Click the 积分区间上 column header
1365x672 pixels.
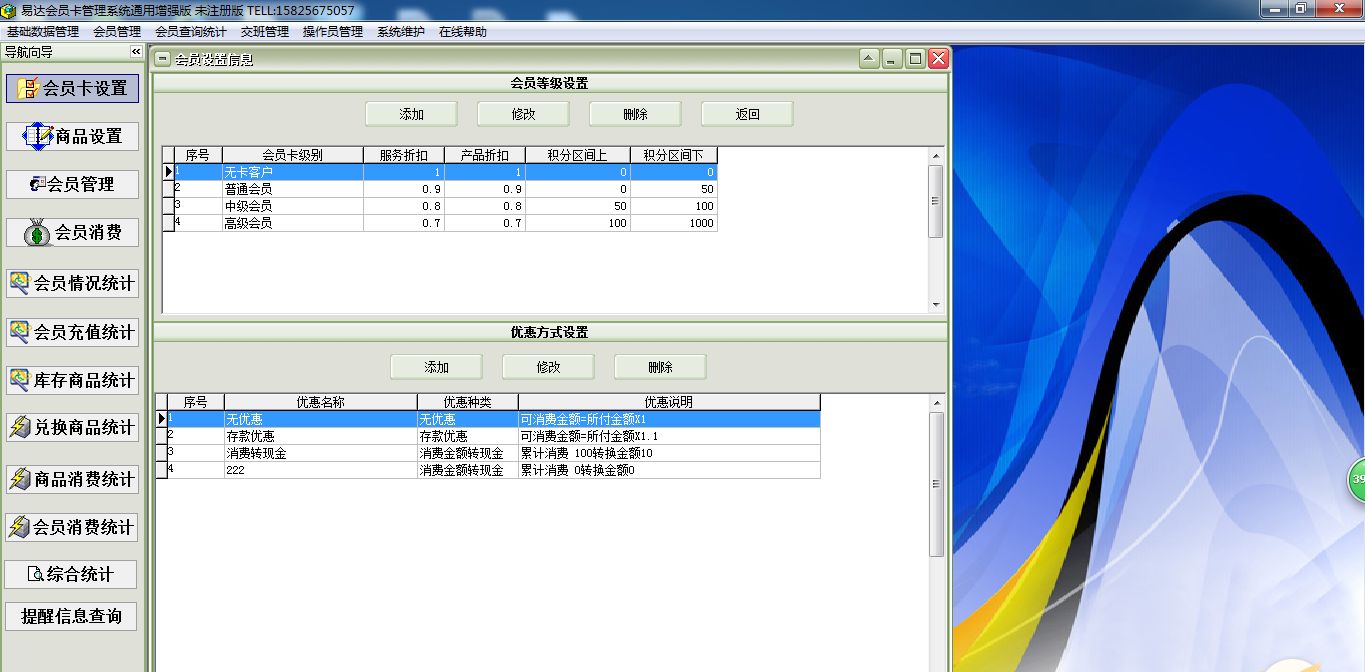click(x=578, y=155)
